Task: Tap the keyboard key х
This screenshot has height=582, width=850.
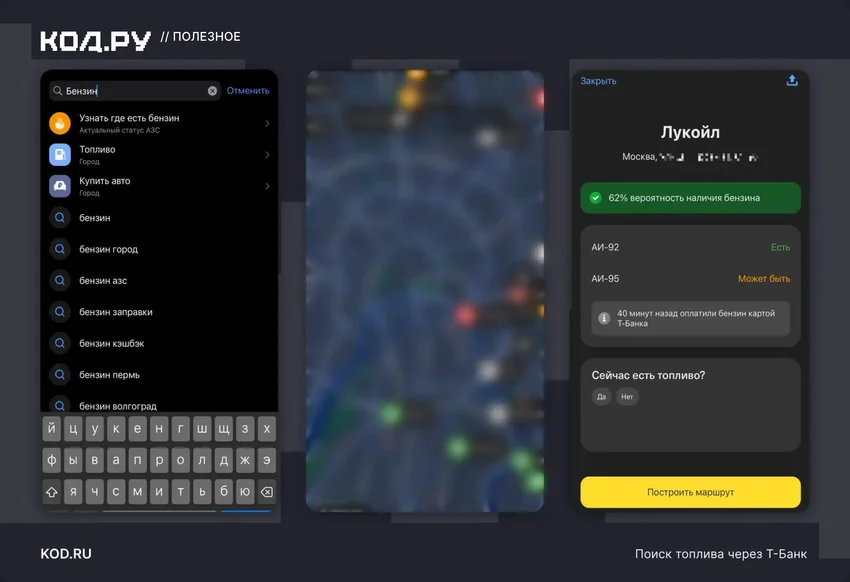Action: click(x=267, y=429)
